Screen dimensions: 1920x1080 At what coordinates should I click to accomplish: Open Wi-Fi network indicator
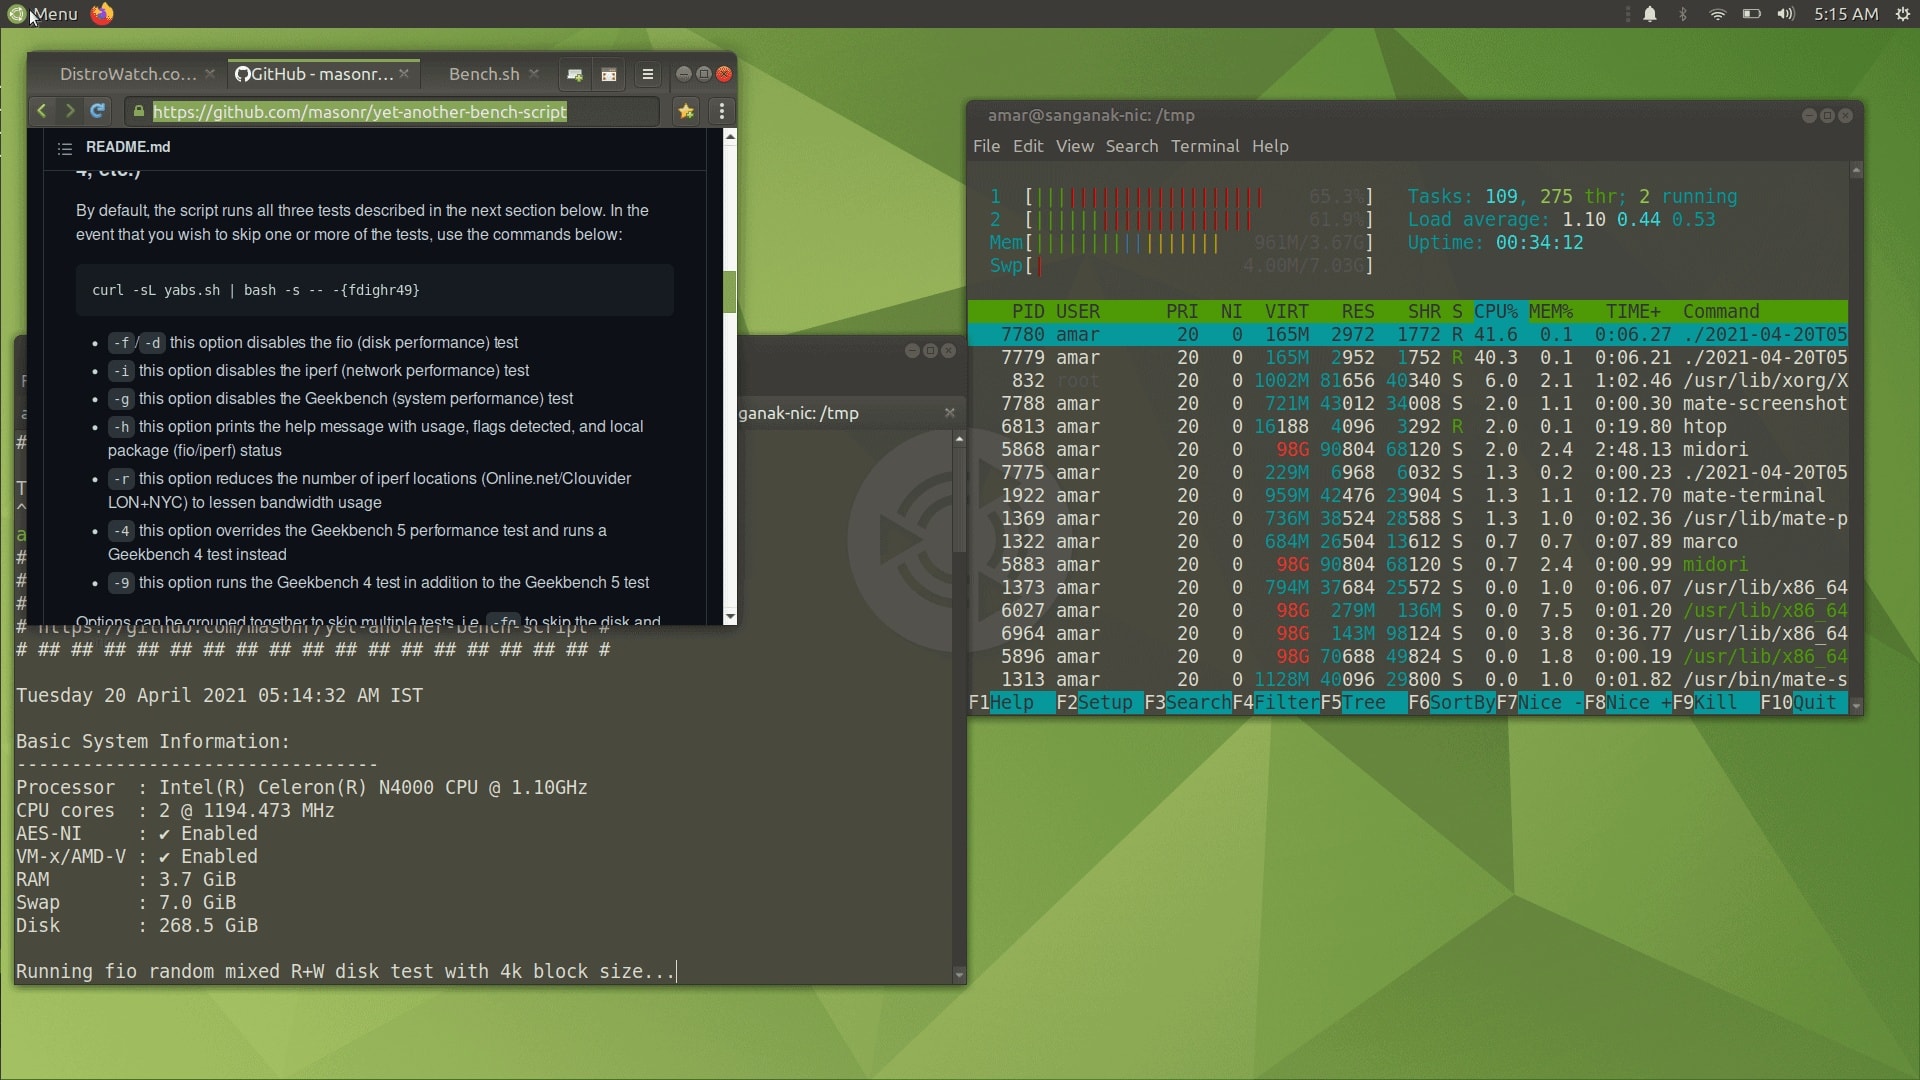[x=1717, y=14]
